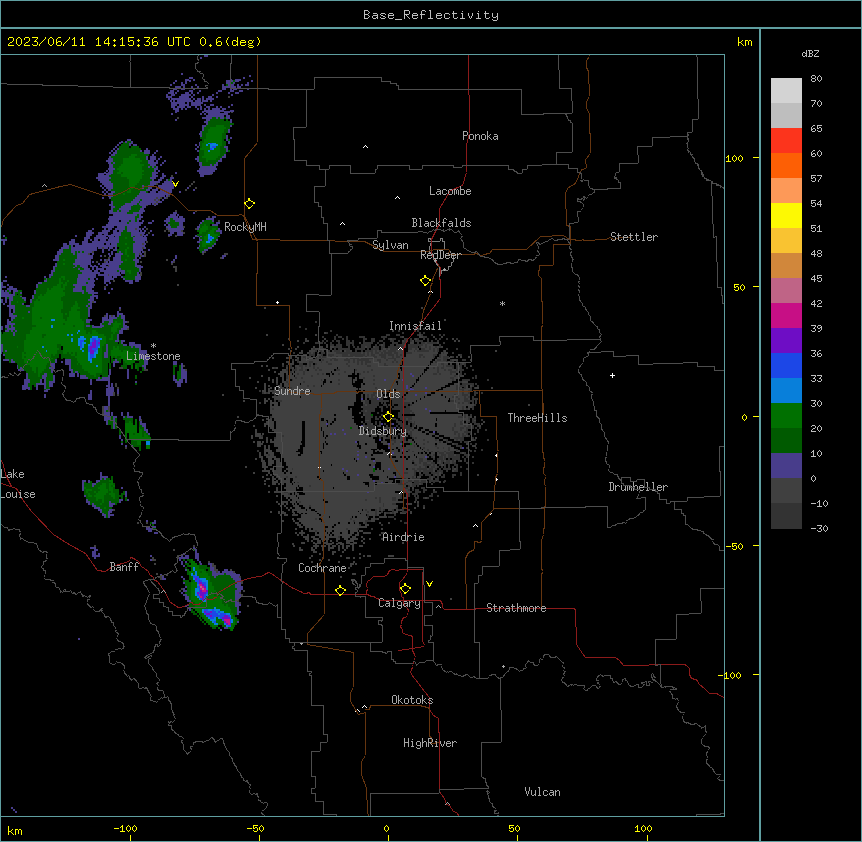Click the ThreeHills label

tap(537, 418)
